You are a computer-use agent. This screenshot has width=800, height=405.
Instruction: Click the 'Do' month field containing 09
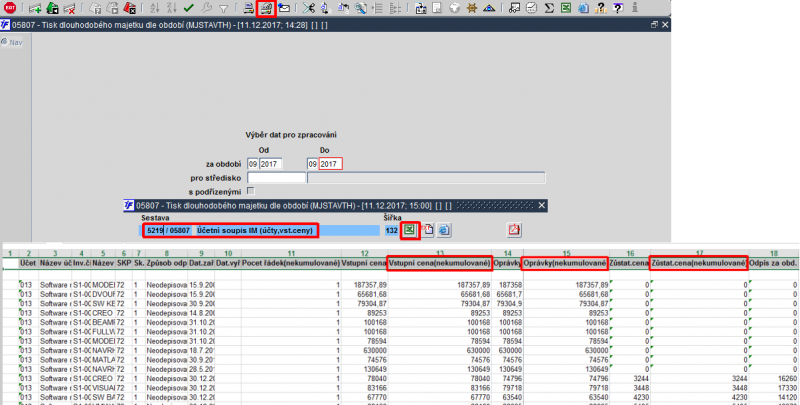(313, 164)
